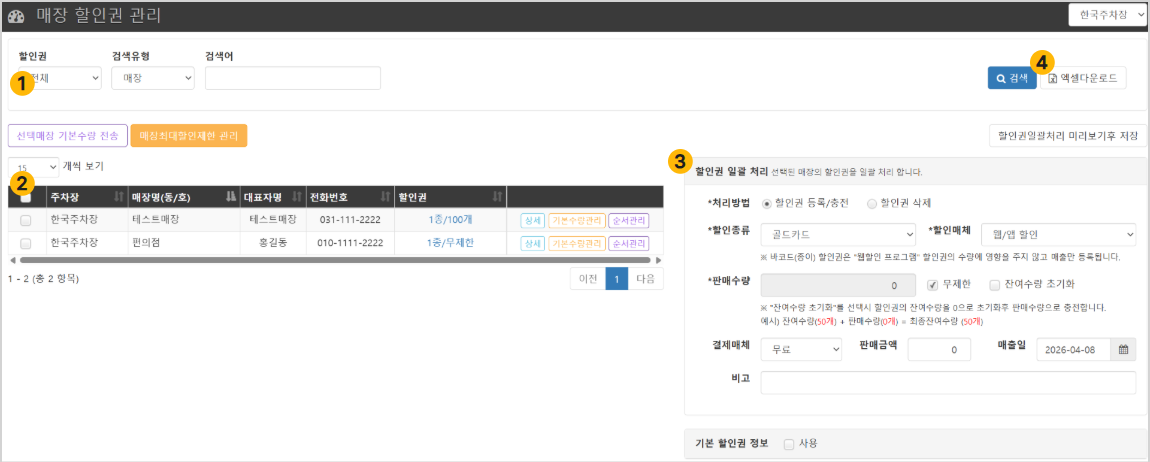Viewport: 1150px width, 462px height.
Task: Click the dashboard gauge icon in header
Action: [x=16, y=16]
